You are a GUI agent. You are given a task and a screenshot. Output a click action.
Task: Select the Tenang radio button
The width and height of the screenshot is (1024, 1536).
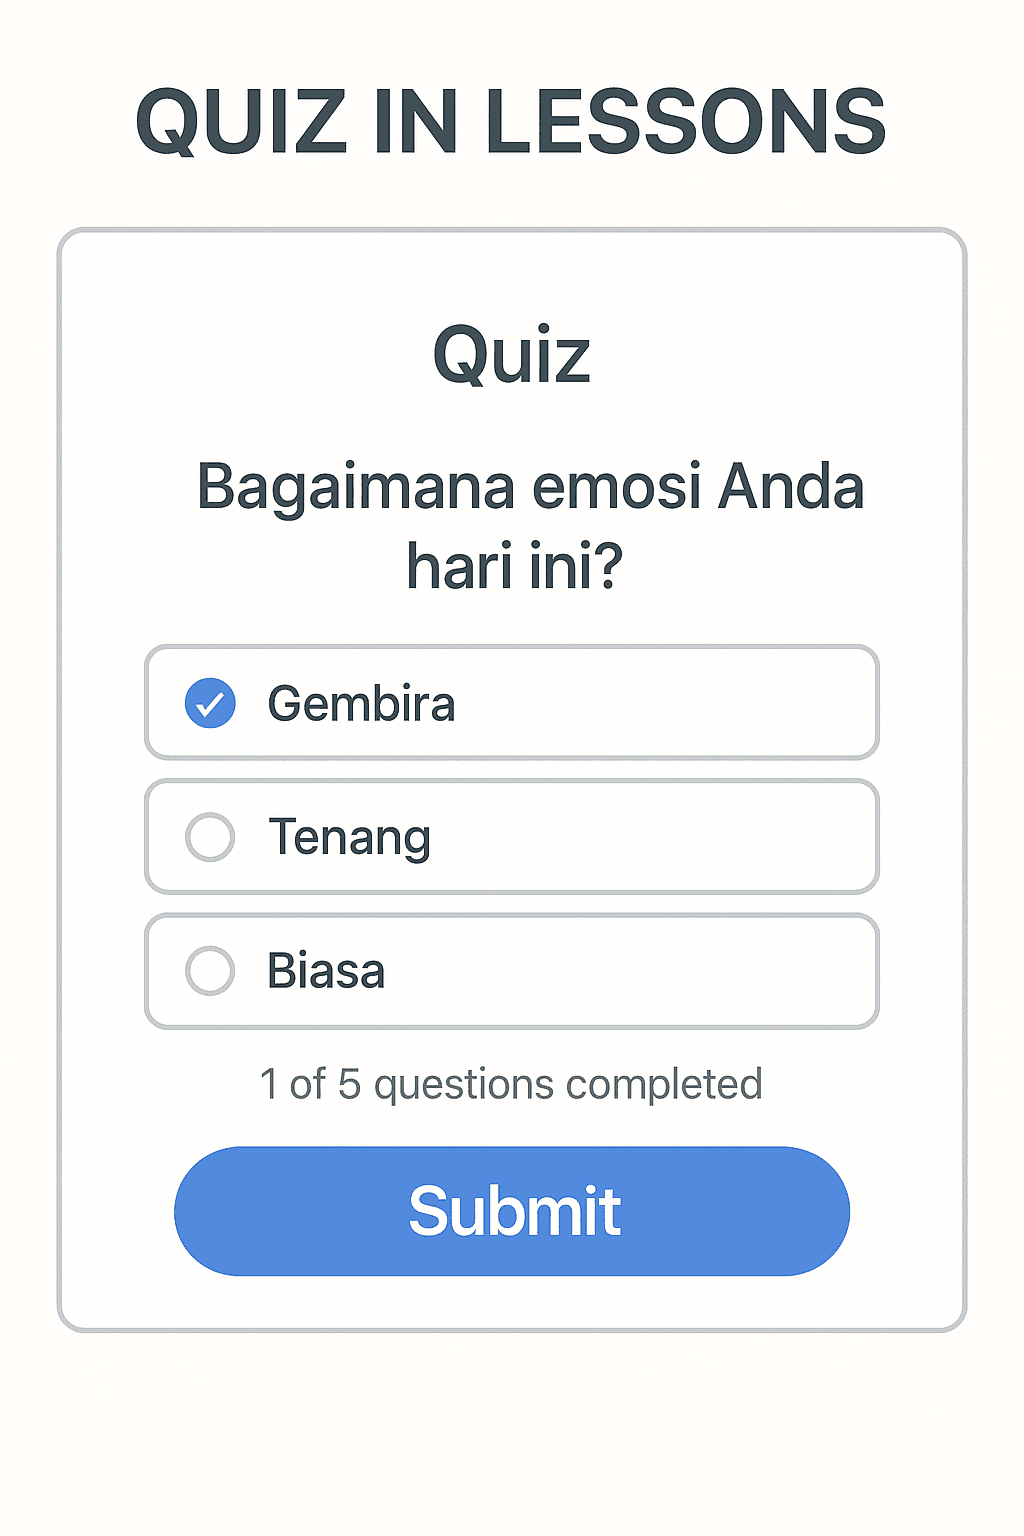coord(210,837)
